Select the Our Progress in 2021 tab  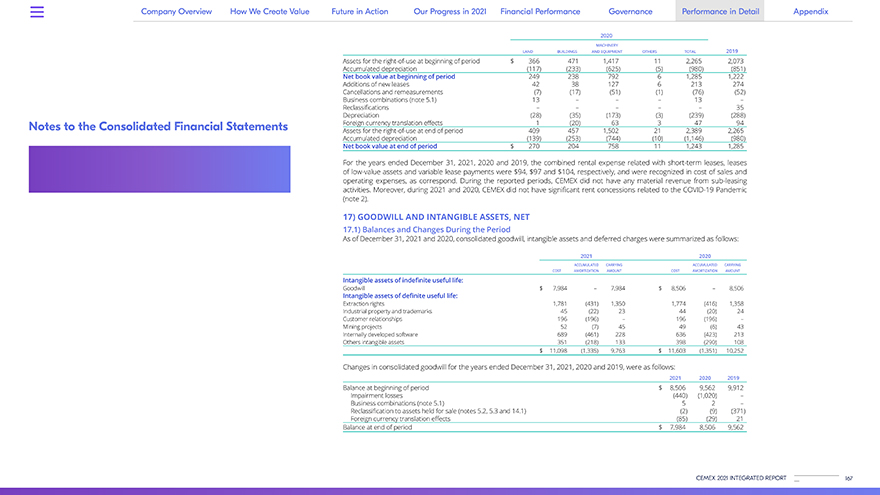click(x=449, y=11)
